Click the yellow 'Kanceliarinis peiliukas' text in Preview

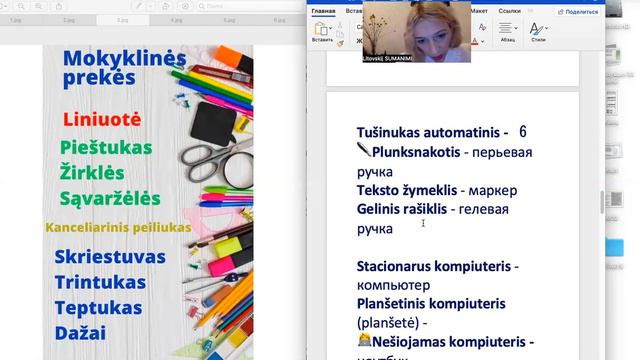[x=118, y=227]
